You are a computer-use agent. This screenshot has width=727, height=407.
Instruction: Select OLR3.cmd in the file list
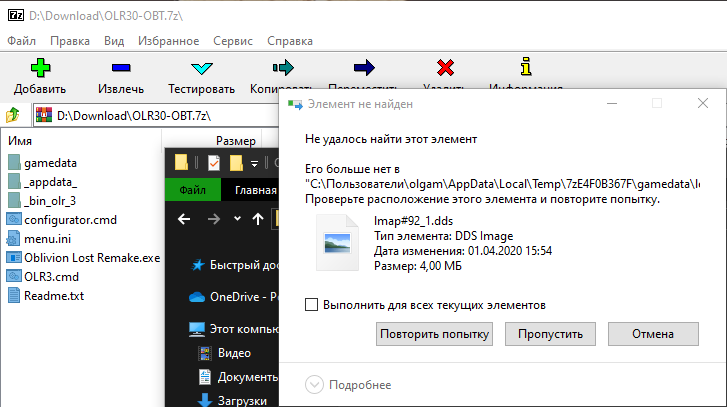coord(43,277)
